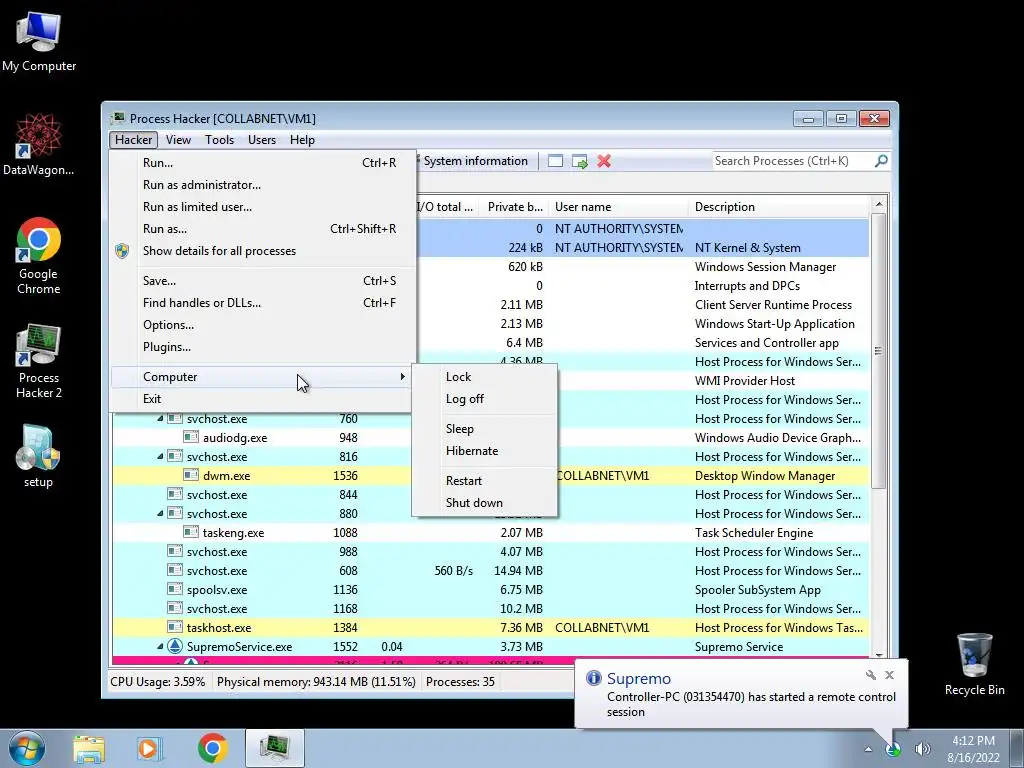Open the Tools menu
Image resolution: width=1024 pixels, height=768 pixels.
coord(219,140)
